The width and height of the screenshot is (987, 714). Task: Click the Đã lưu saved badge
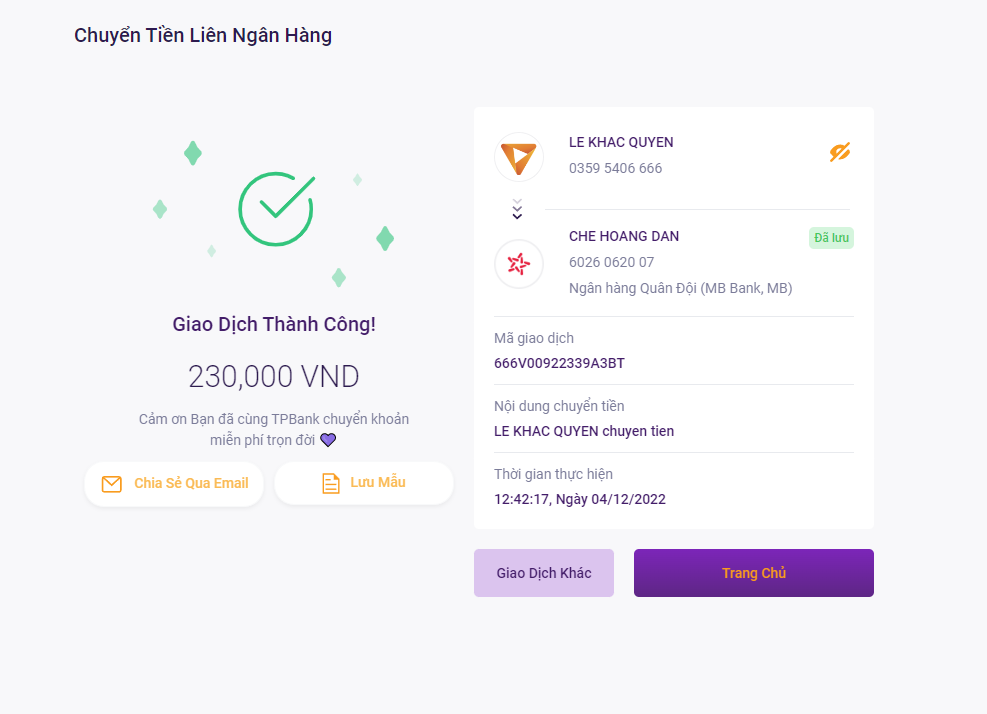831,238
